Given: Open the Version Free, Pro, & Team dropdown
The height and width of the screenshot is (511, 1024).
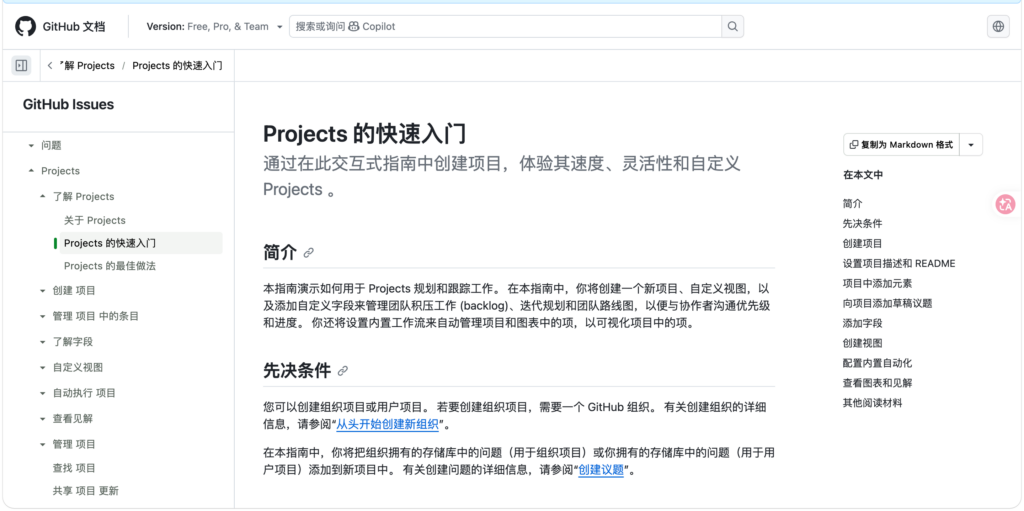Looking at the screenshot, I should pos(214,27).
